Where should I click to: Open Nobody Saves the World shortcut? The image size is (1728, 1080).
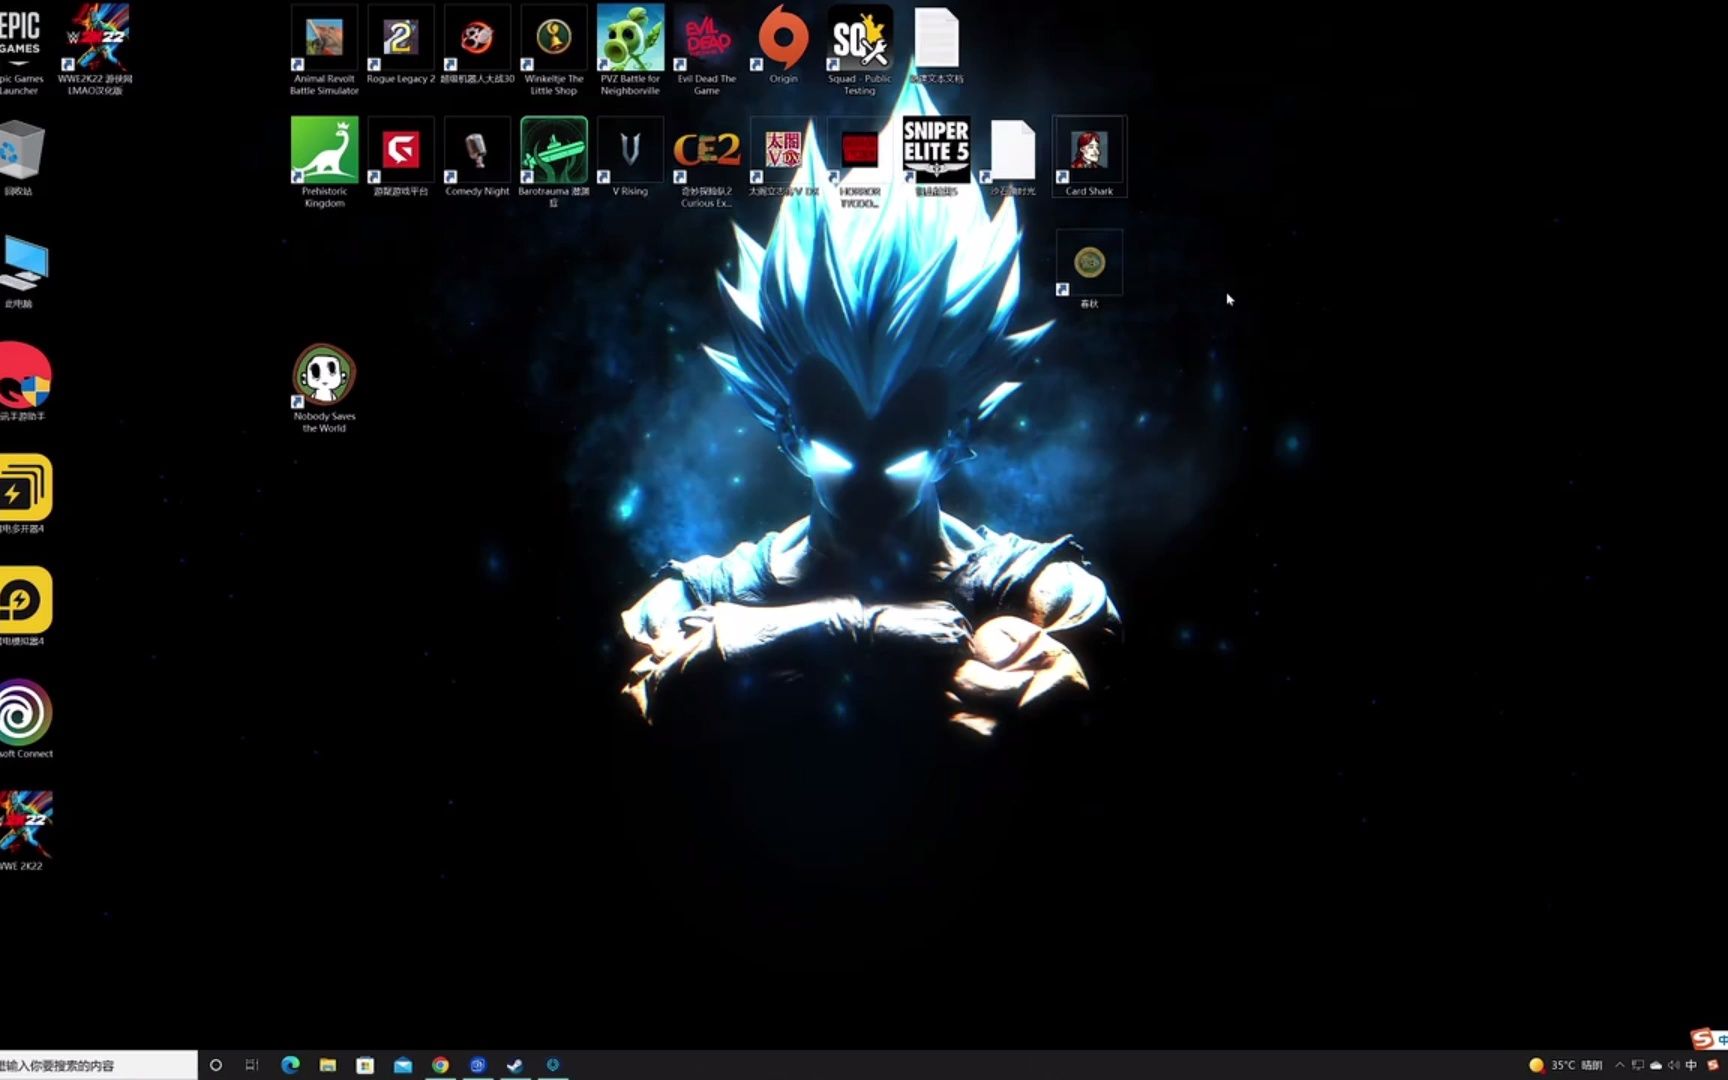(324, 388)
